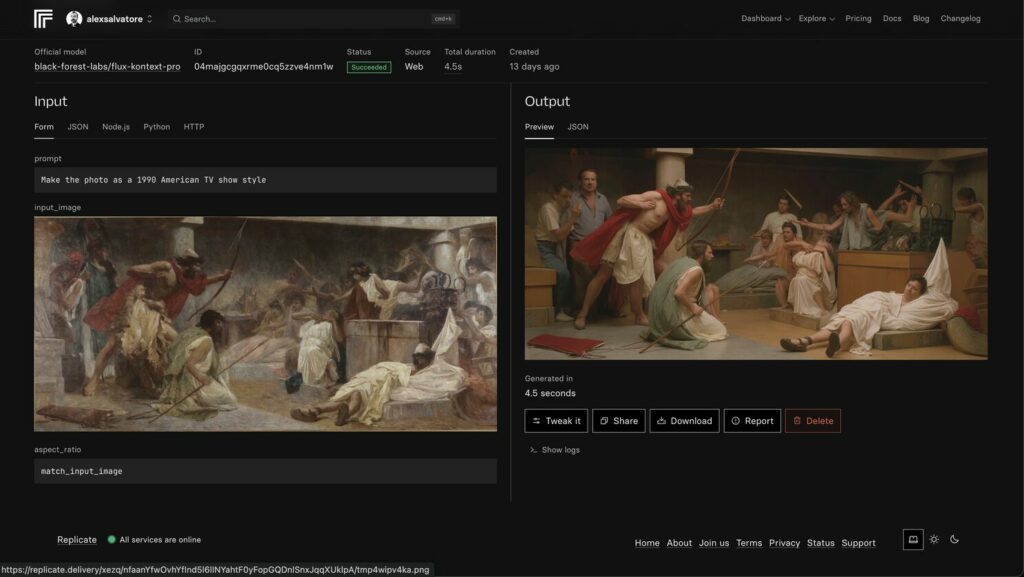Viewport: 1024px width, 577px height.
Task: Delete this prediction
Action: (812, 421)
